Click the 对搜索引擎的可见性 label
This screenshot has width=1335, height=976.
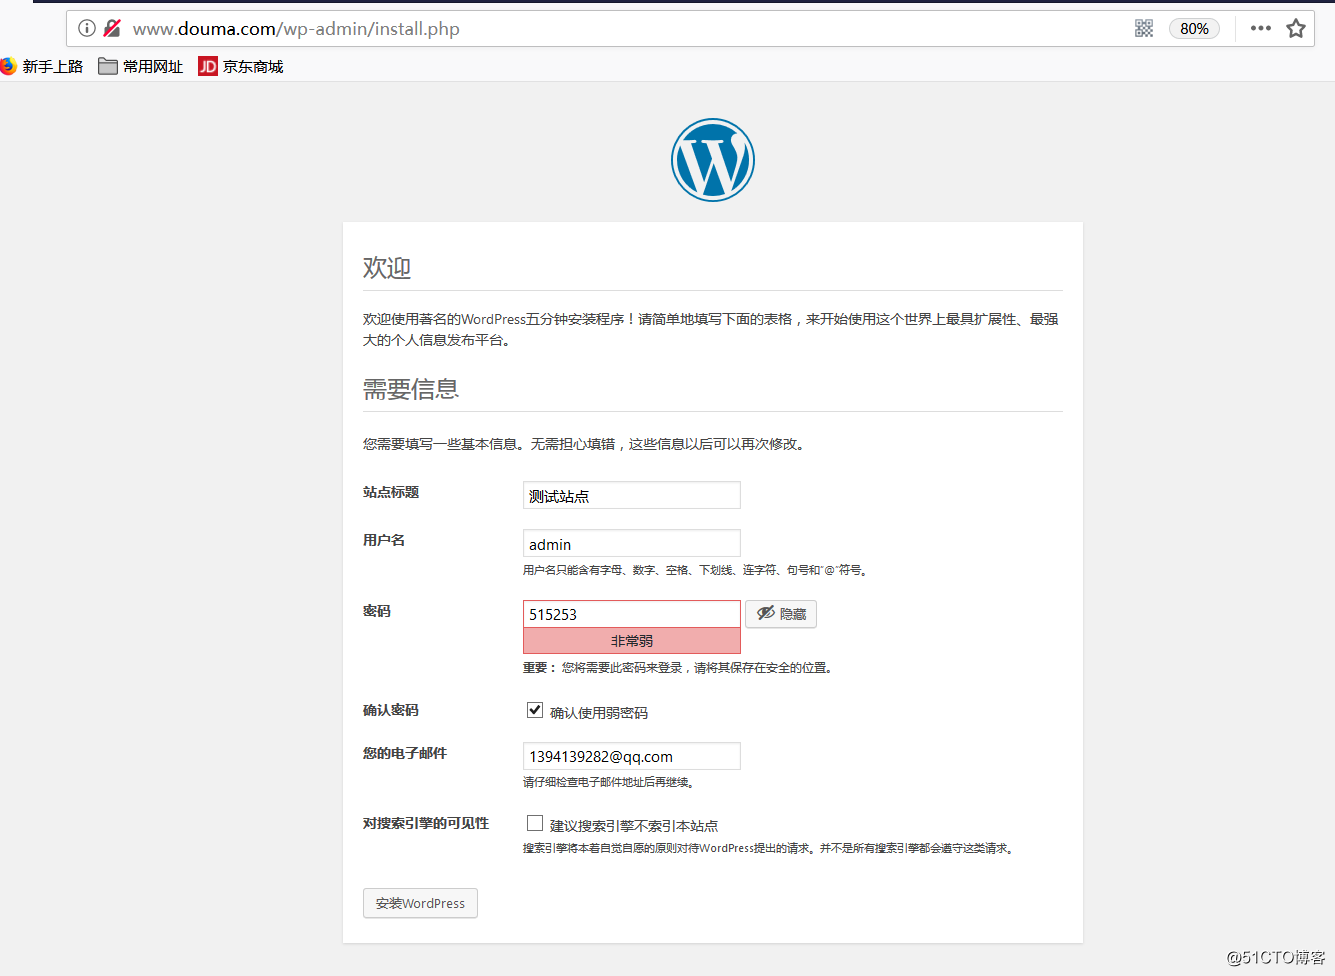tap(426, 823)
